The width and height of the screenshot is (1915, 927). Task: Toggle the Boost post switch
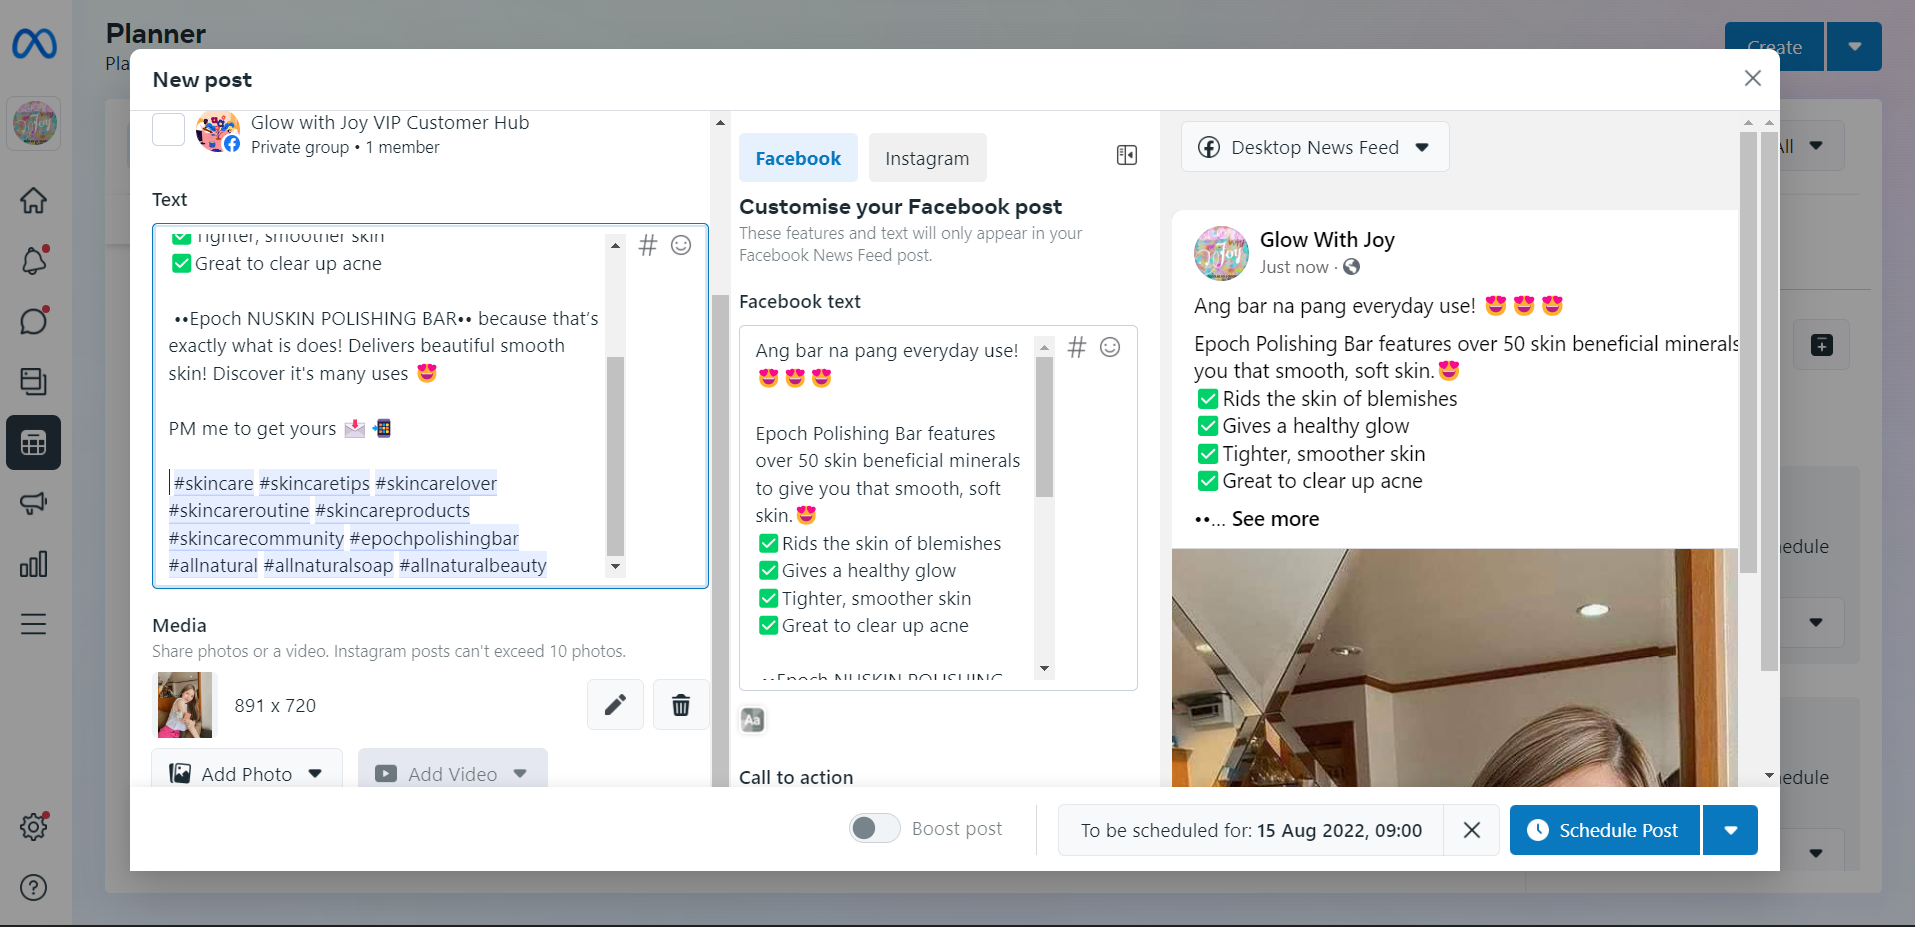(875, 828)
